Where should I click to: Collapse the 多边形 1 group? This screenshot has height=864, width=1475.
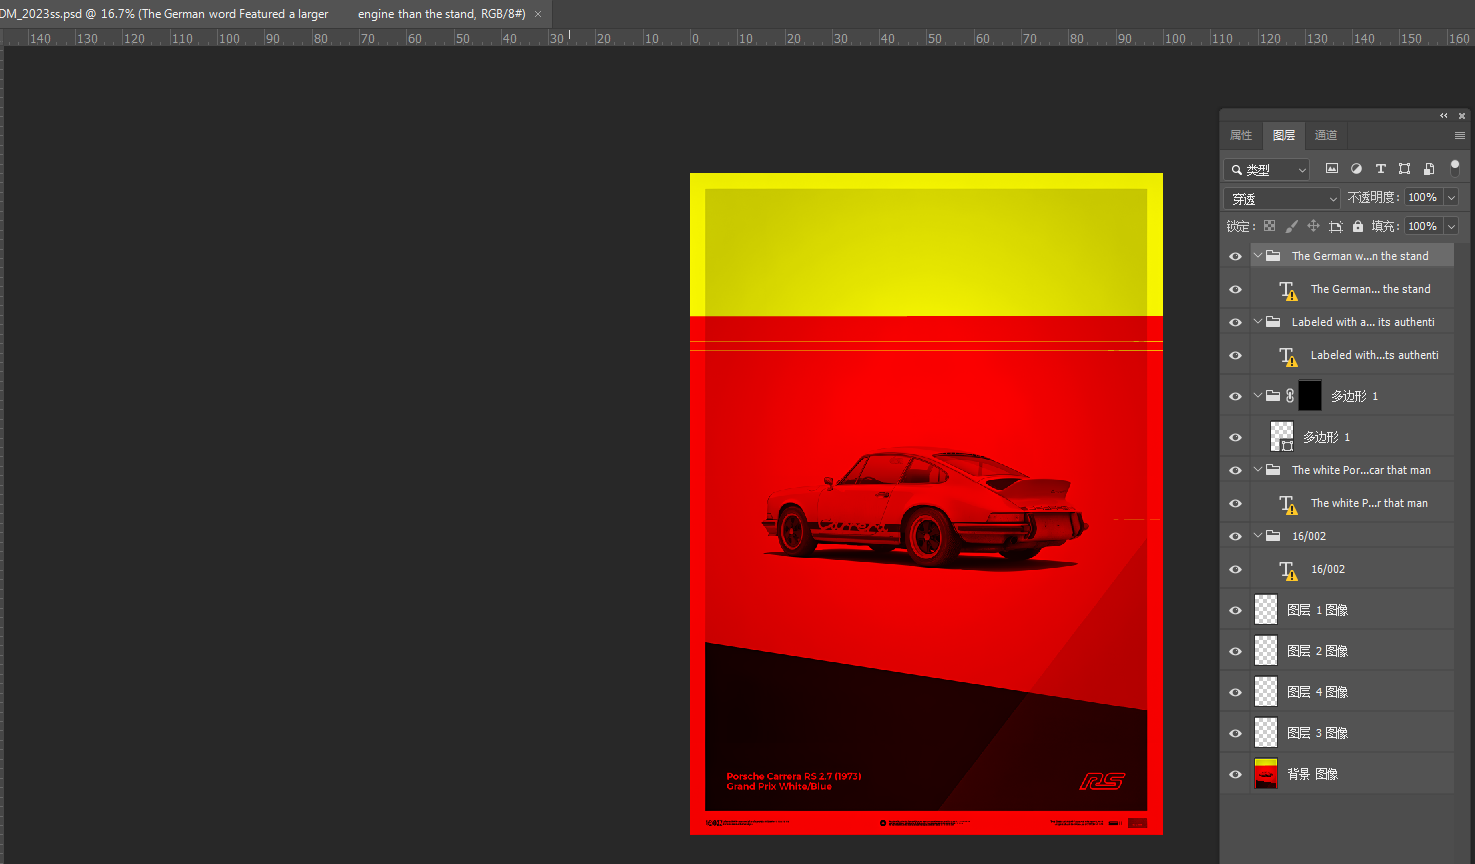coord(1258,396)
